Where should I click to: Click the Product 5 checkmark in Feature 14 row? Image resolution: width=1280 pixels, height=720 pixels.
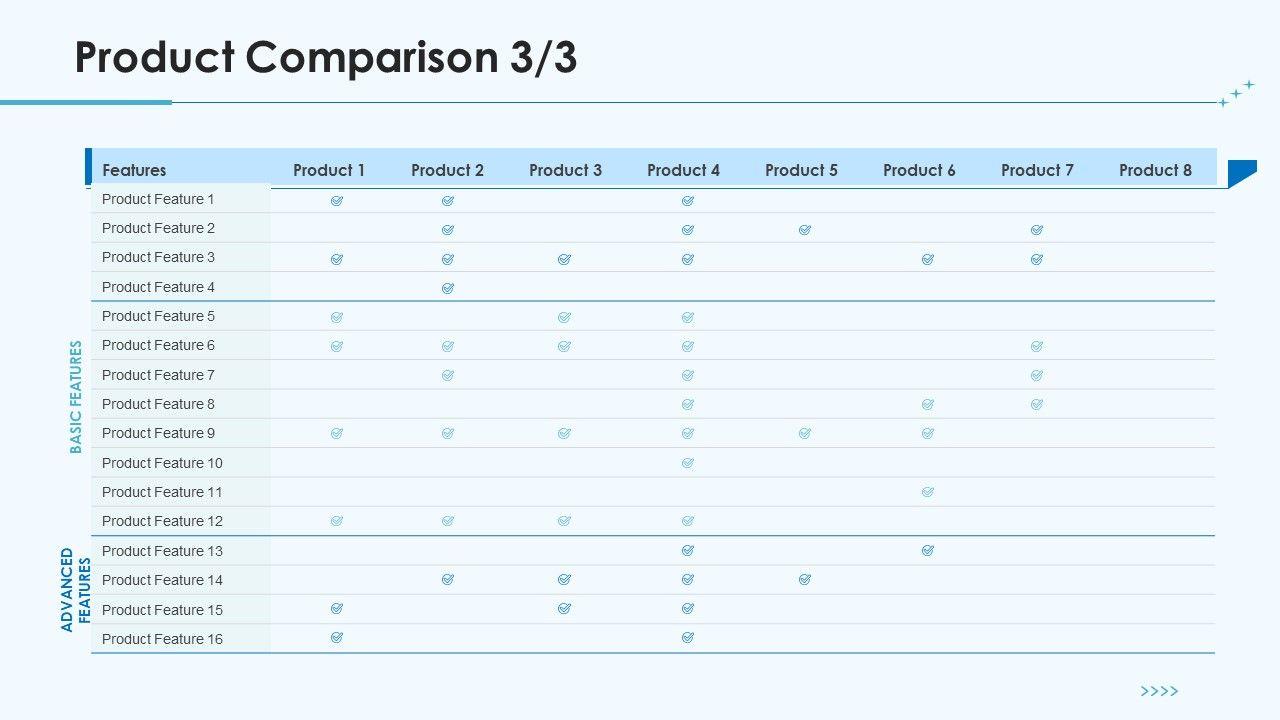(805, 579)
